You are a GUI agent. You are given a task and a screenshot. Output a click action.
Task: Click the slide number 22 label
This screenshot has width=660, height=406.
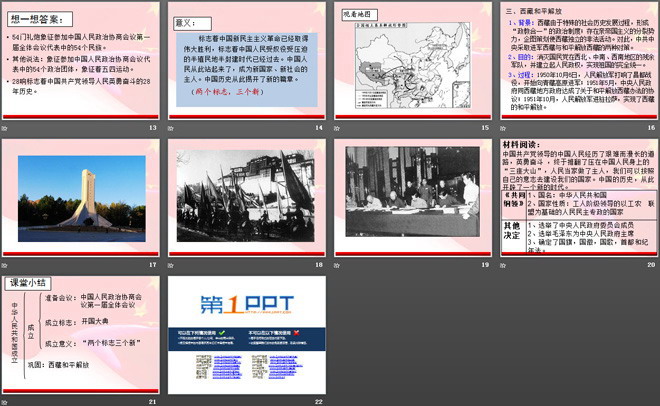[x=318, y=401]
